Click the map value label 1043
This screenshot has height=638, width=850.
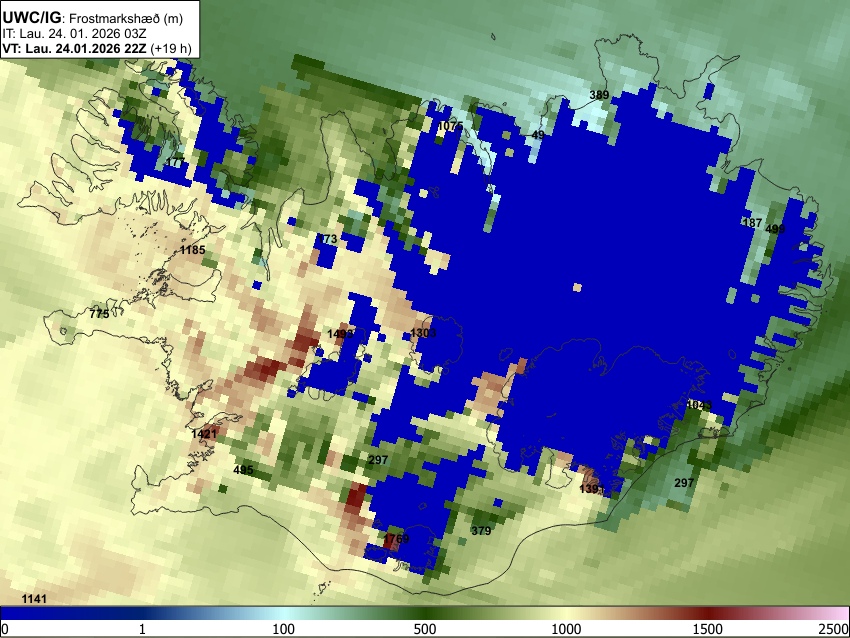[699, 405]
